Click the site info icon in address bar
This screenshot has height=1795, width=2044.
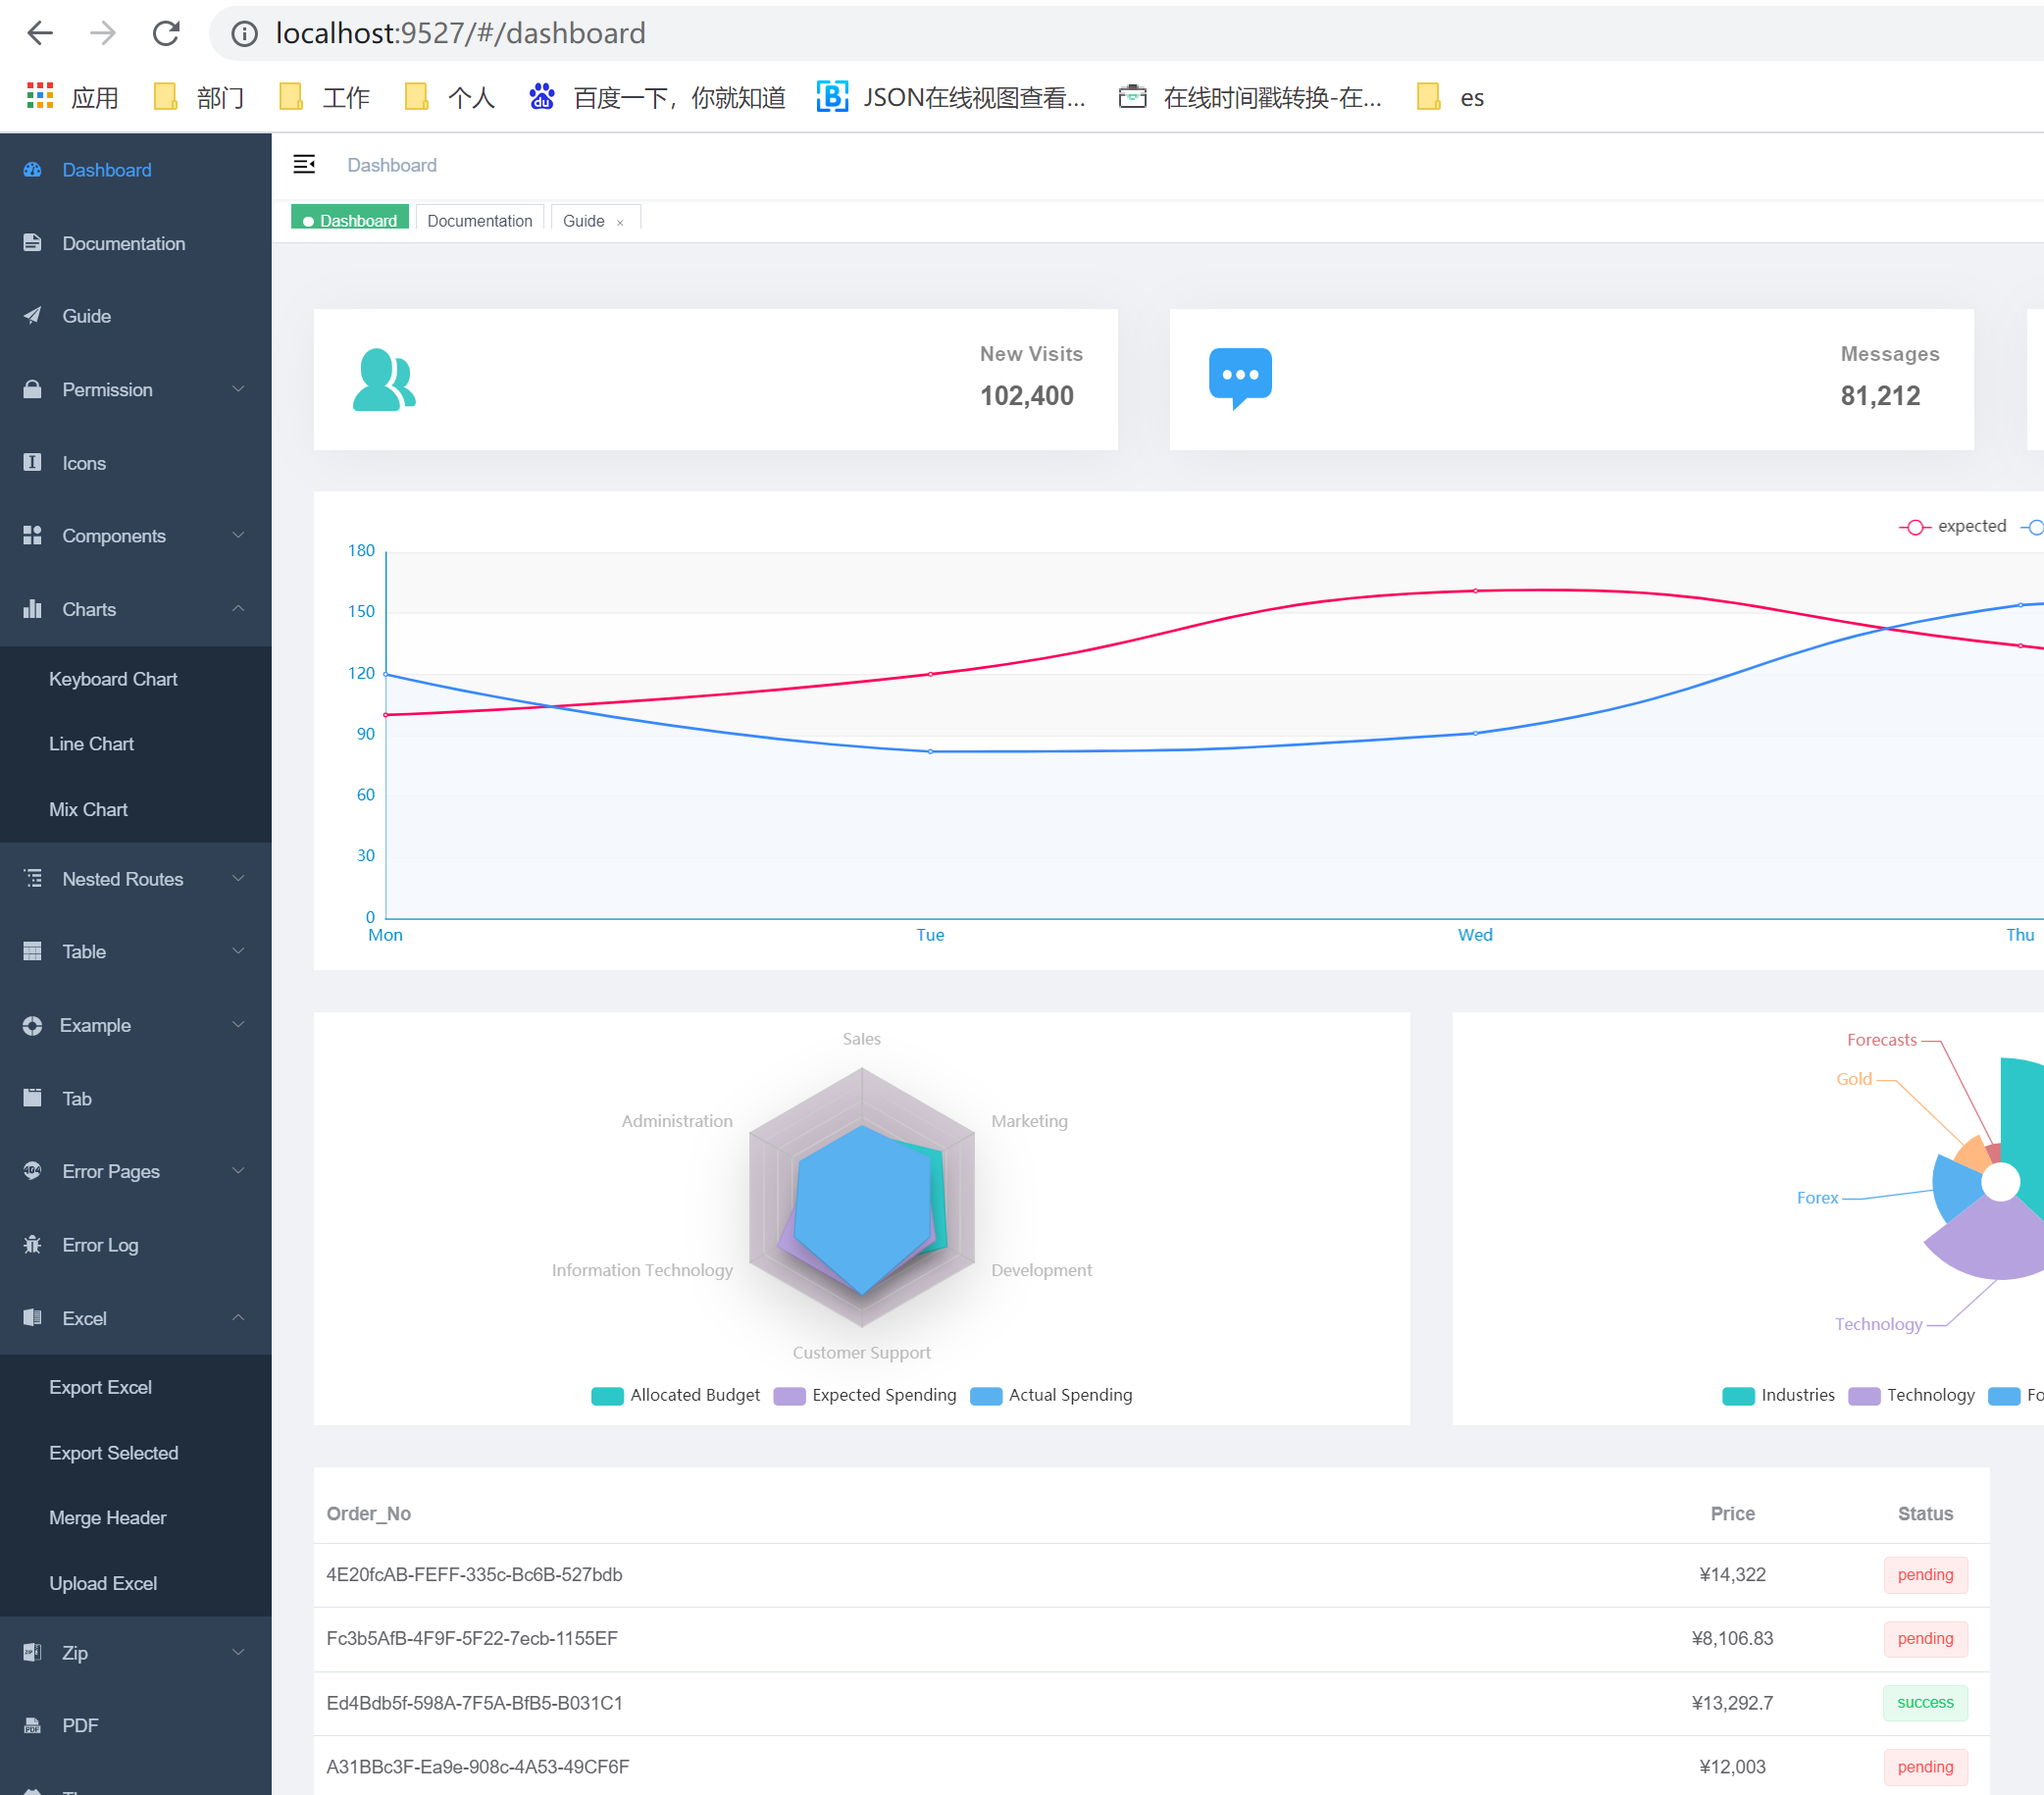coord(244,34)
